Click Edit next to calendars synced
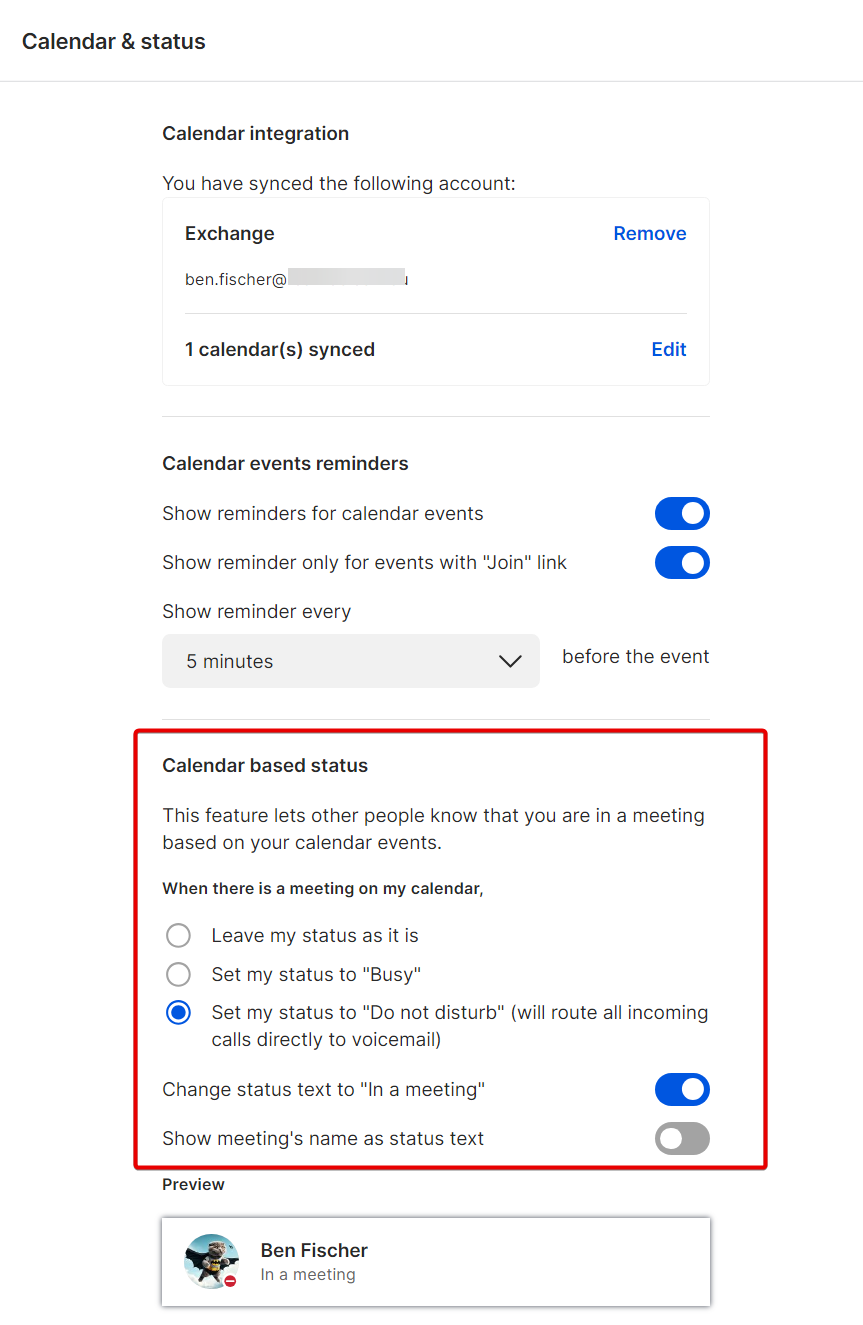This screenshot has width=863, height=1325. click(x=668, y=350)
